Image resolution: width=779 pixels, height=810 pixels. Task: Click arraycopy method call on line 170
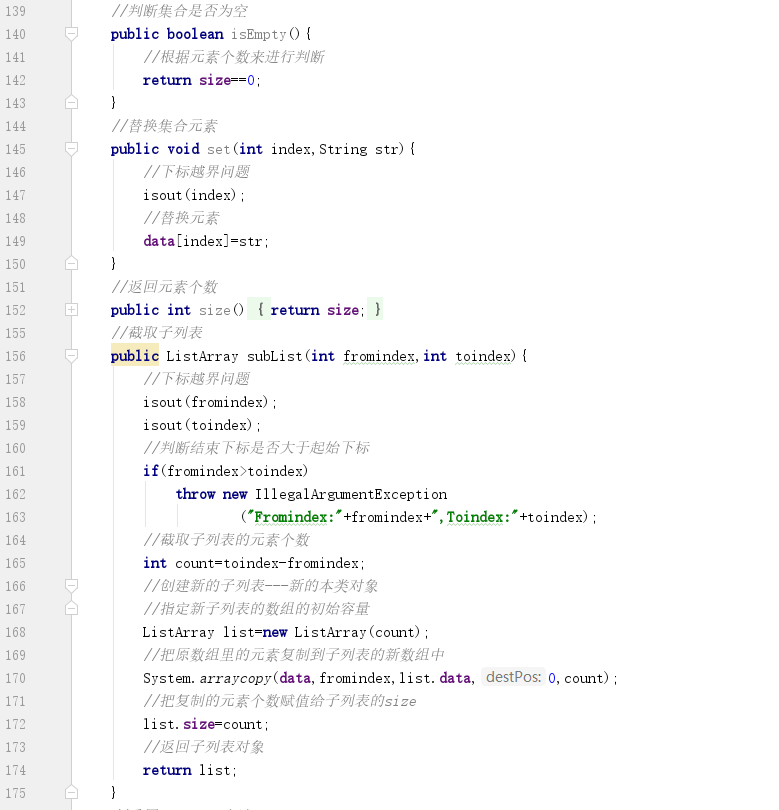pos(236,678)
